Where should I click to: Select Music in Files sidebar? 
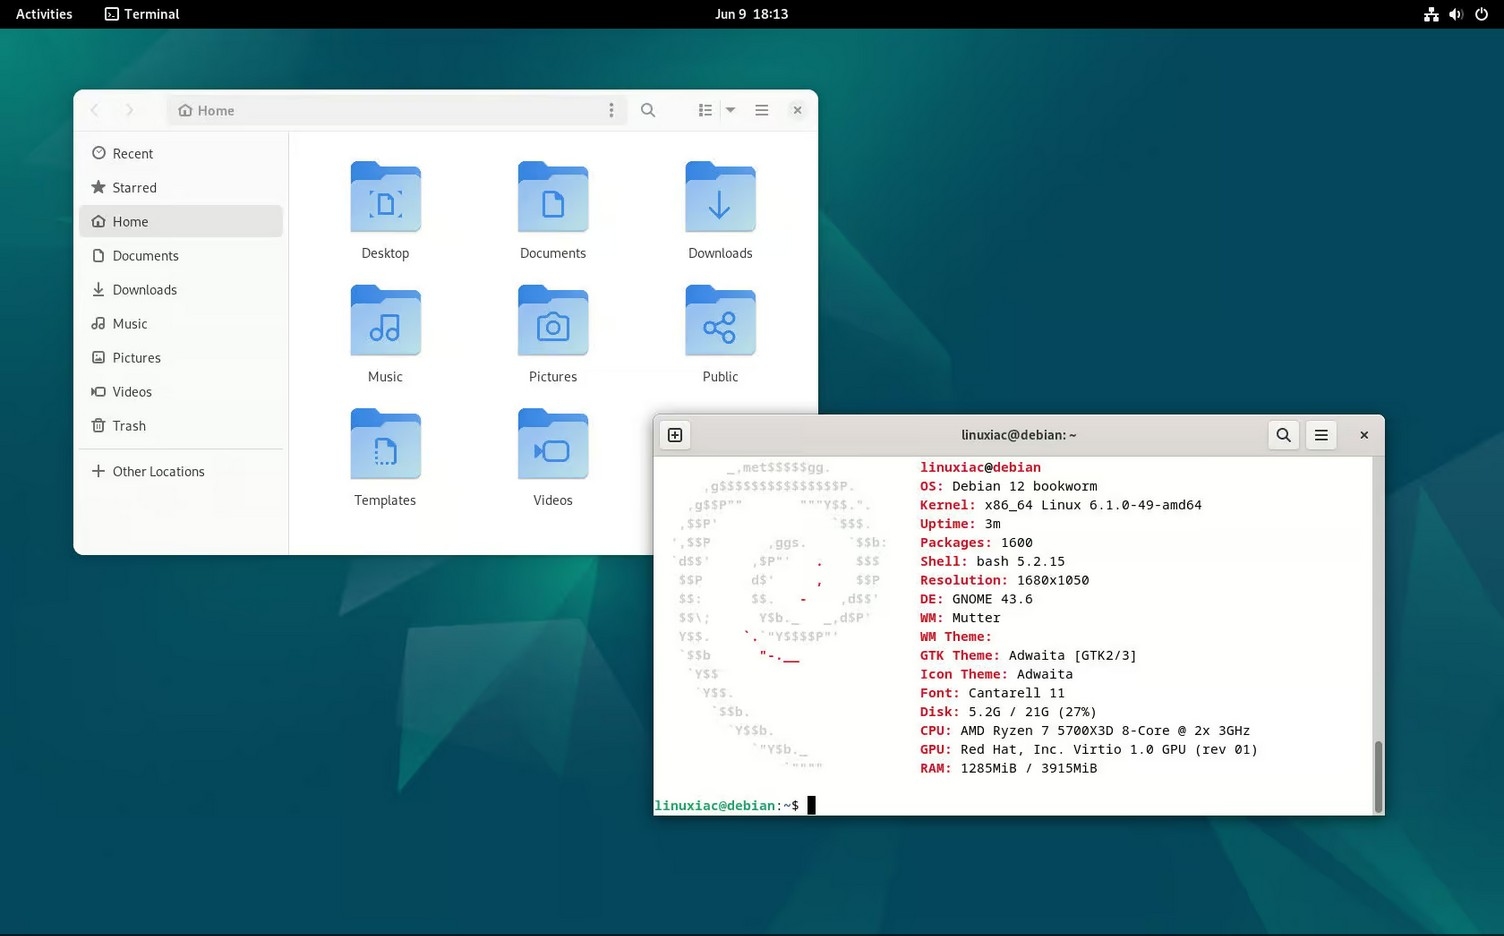click(x=181, y=323)
